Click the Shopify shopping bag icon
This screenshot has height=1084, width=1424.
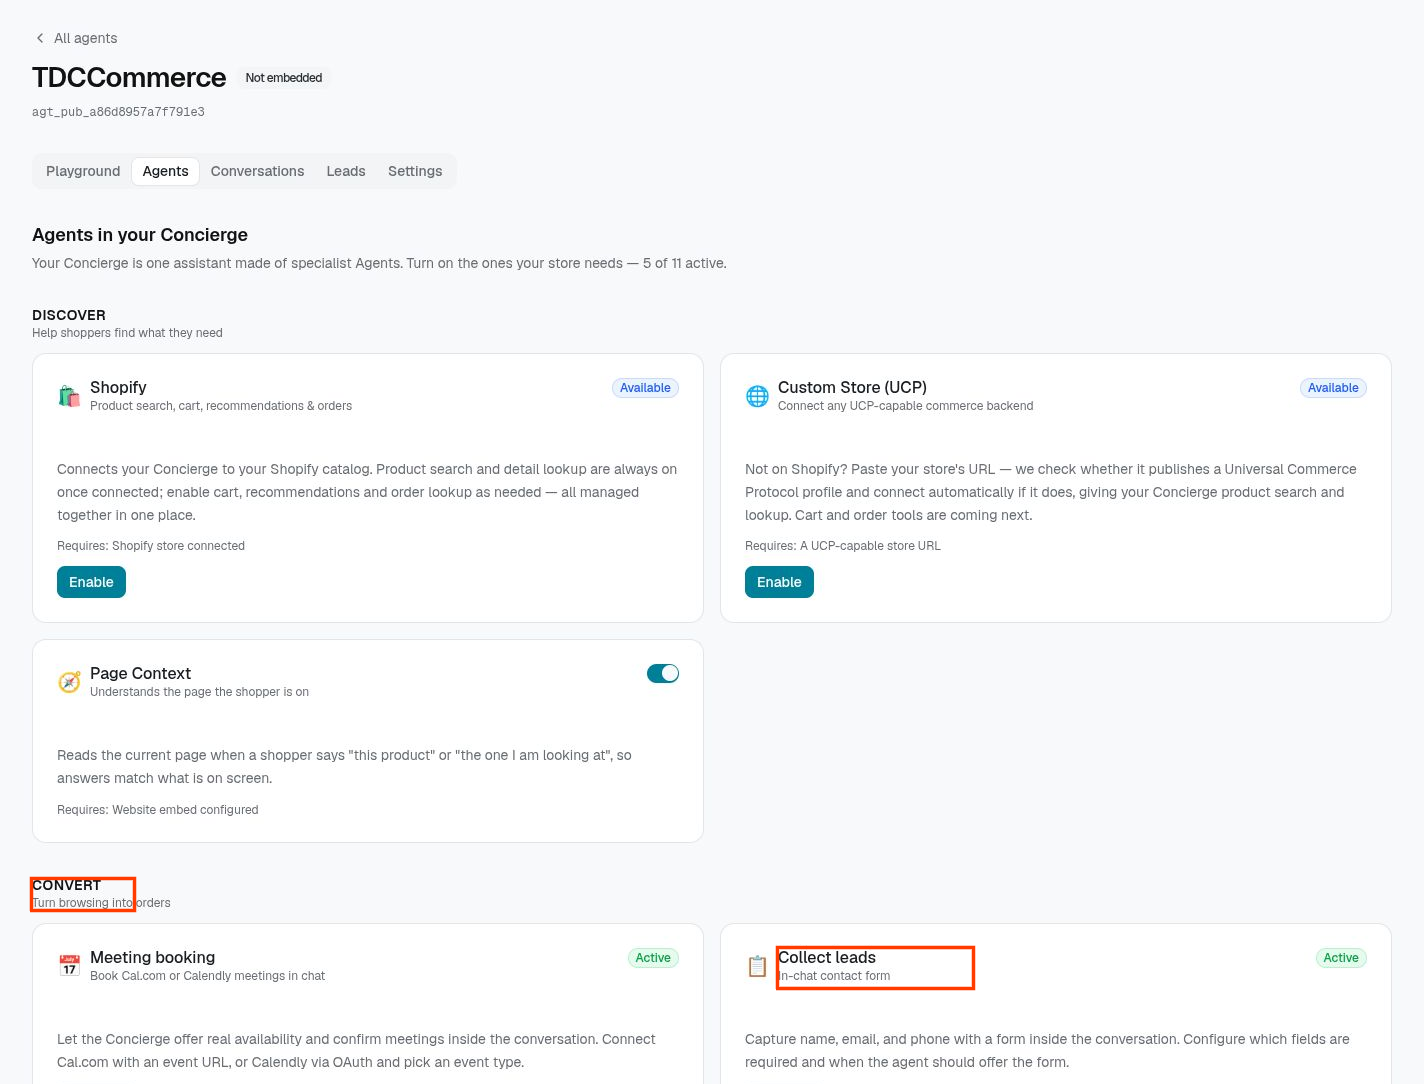69,396
